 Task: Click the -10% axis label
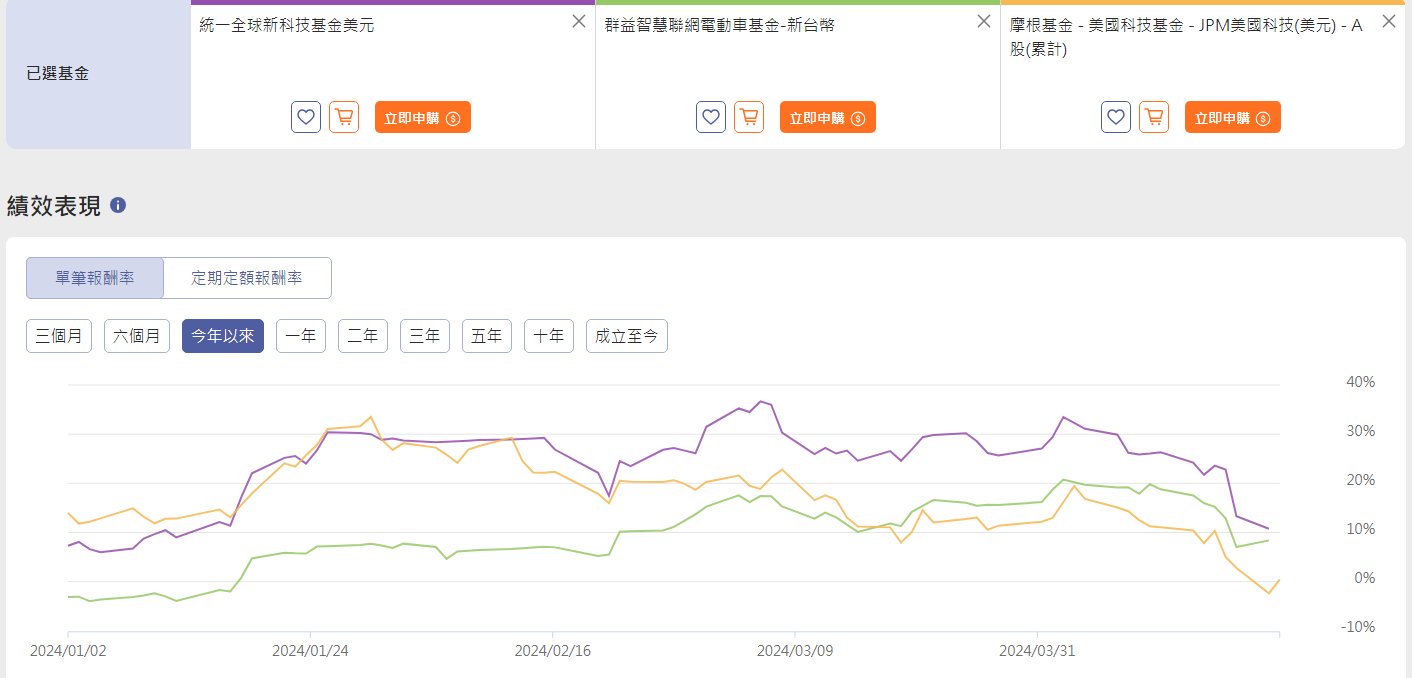pyautogui.click(x=1360, y=627)
